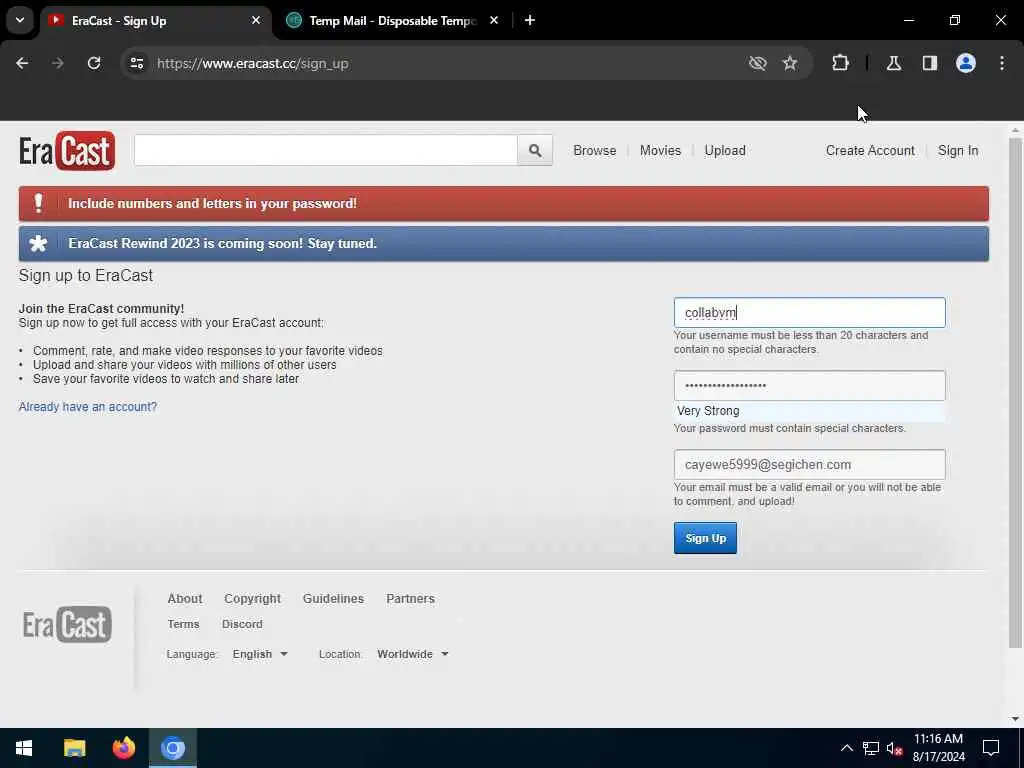Click Create Account in the header
Image resolution: width=1024 pixels, height=768 pixels.
pos(870,151)
